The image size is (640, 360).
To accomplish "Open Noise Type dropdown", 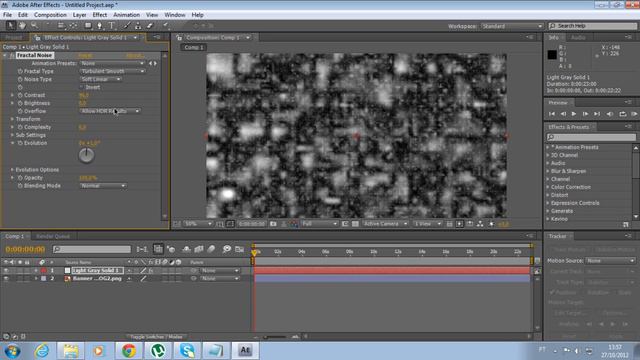I will coord(100,79).
